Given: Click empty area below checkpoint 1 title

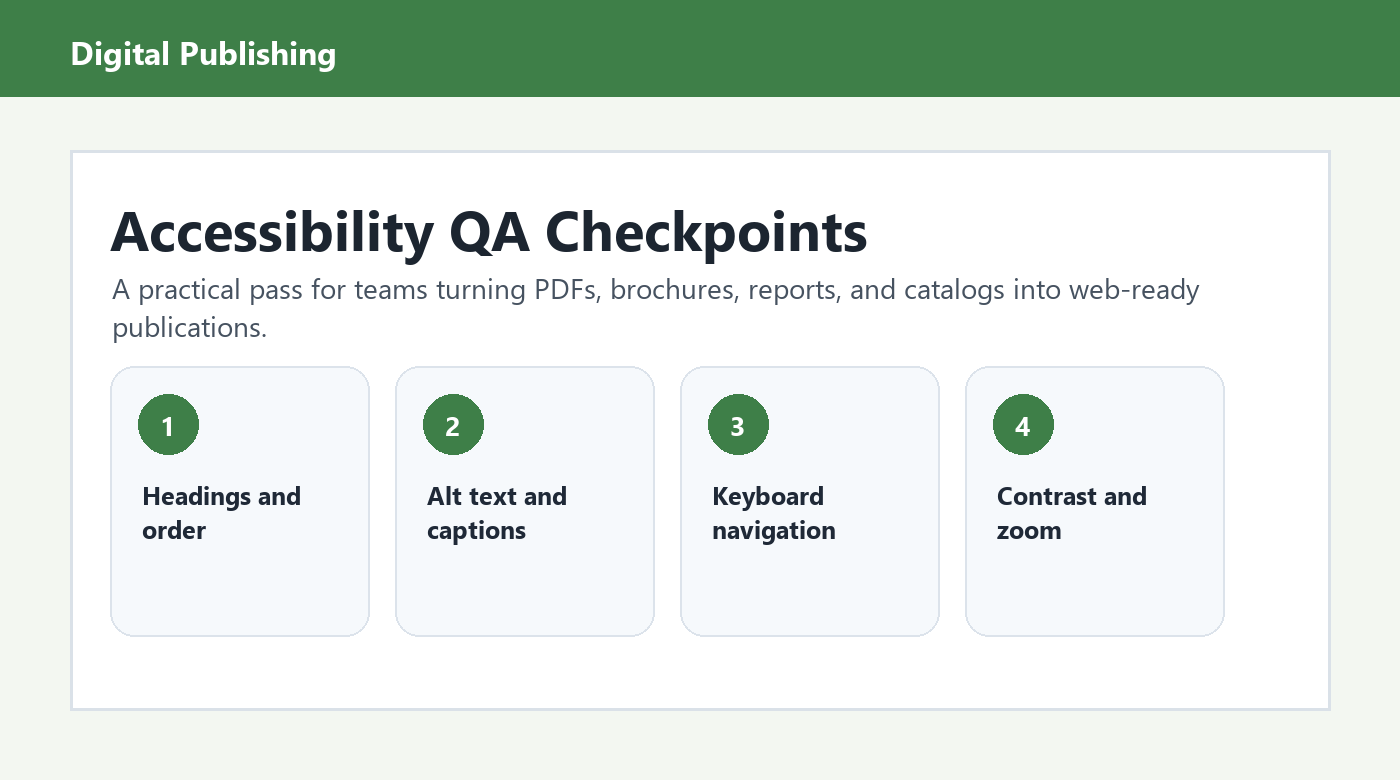Looking at the screenshot, I should coord(240,590).
